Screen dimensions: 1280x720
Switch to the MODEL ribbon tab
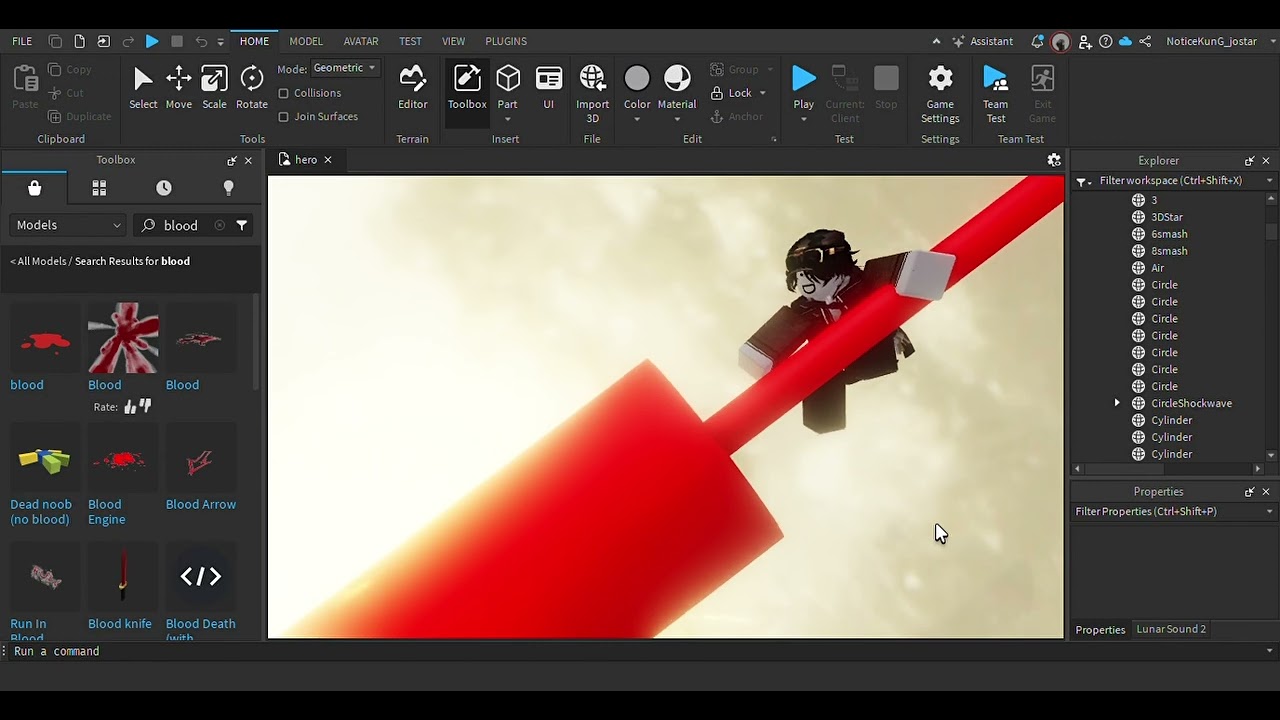point(306,41)
